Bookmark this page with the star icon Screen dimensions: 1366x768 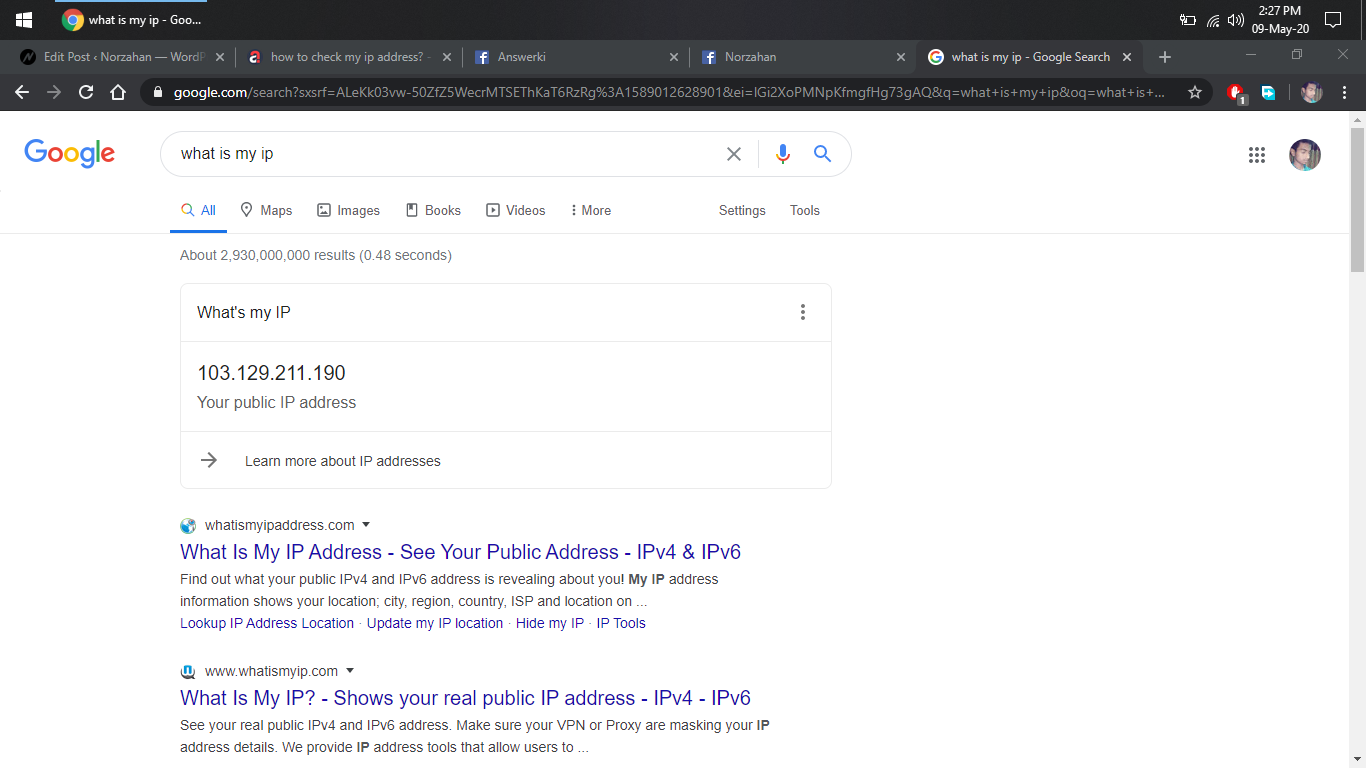(1194, 93)
